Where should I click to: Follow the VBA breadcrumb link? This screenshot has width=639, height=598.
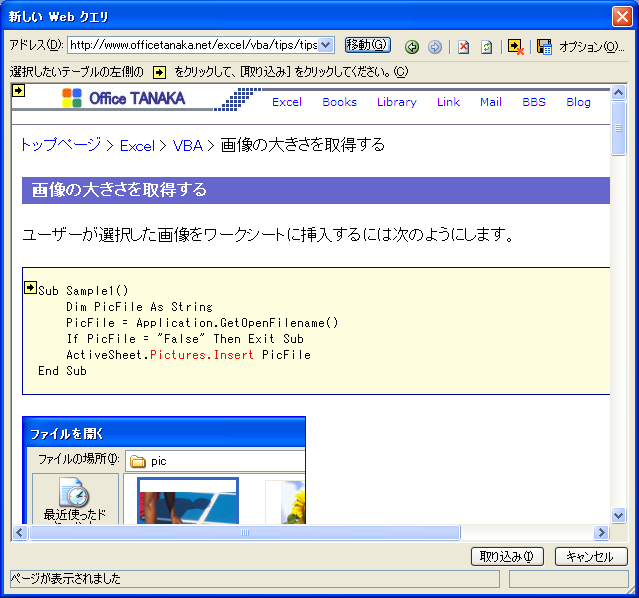187,146
